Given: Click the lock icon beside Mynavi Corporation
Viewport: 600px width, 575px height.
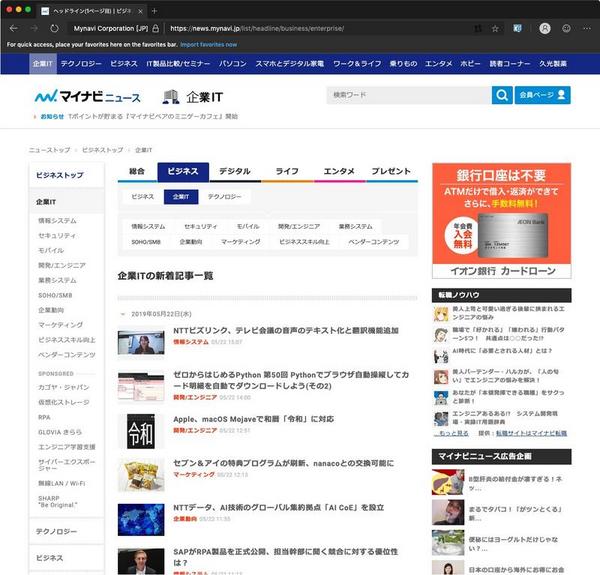Looking at the screenshot, I should [x=155, y=28].
